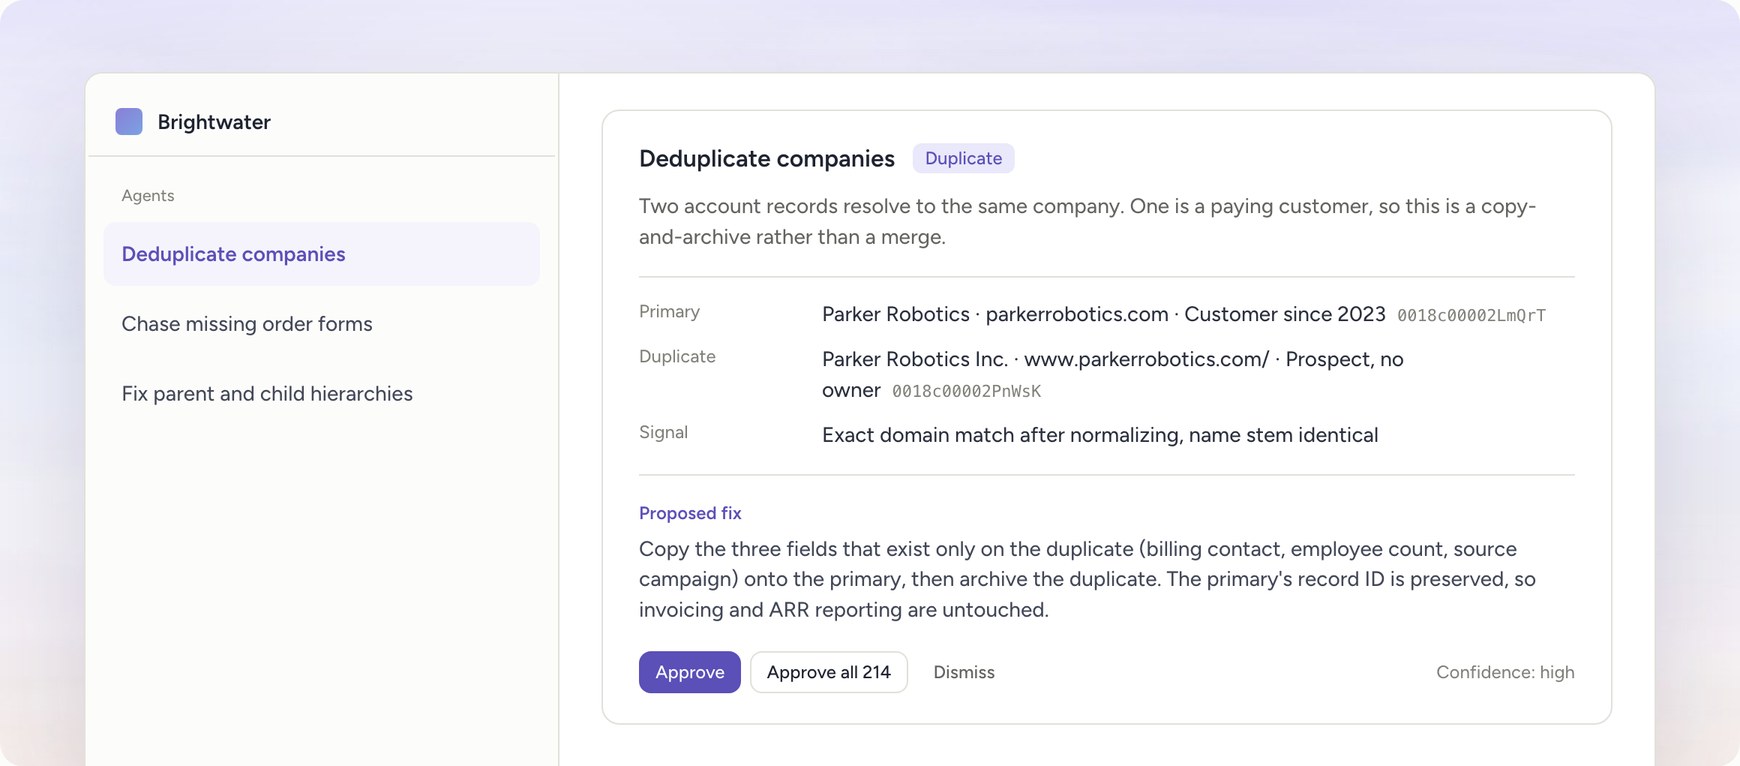Click the Deduplicate companies card heading
This screenshot has width=1740, height=766.
click(x=767, y=158)
